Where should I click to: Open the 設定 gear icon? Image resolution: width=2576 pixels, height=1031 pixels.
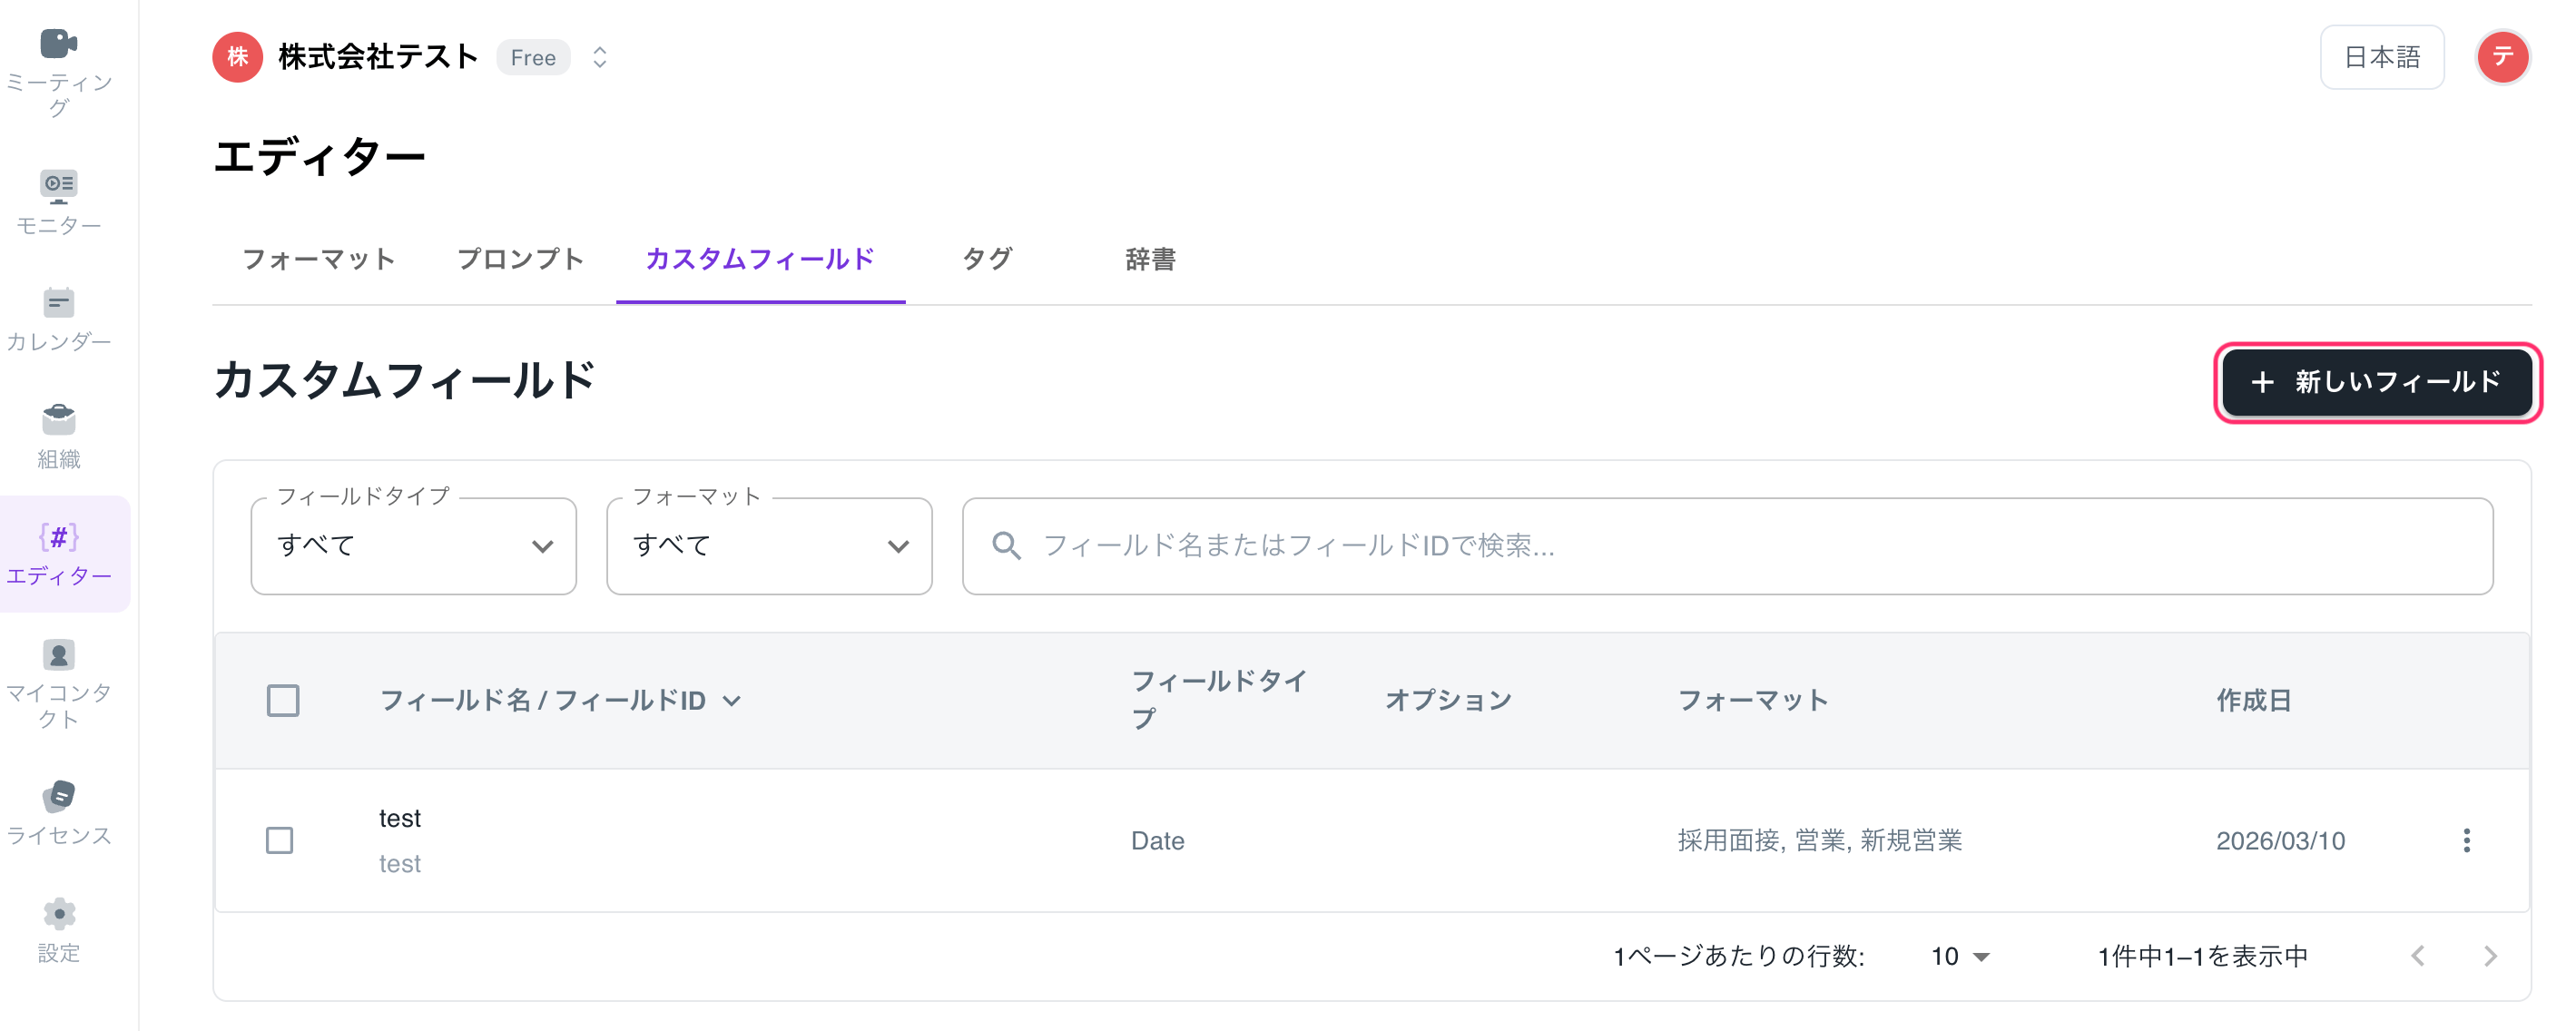point(58,914)
